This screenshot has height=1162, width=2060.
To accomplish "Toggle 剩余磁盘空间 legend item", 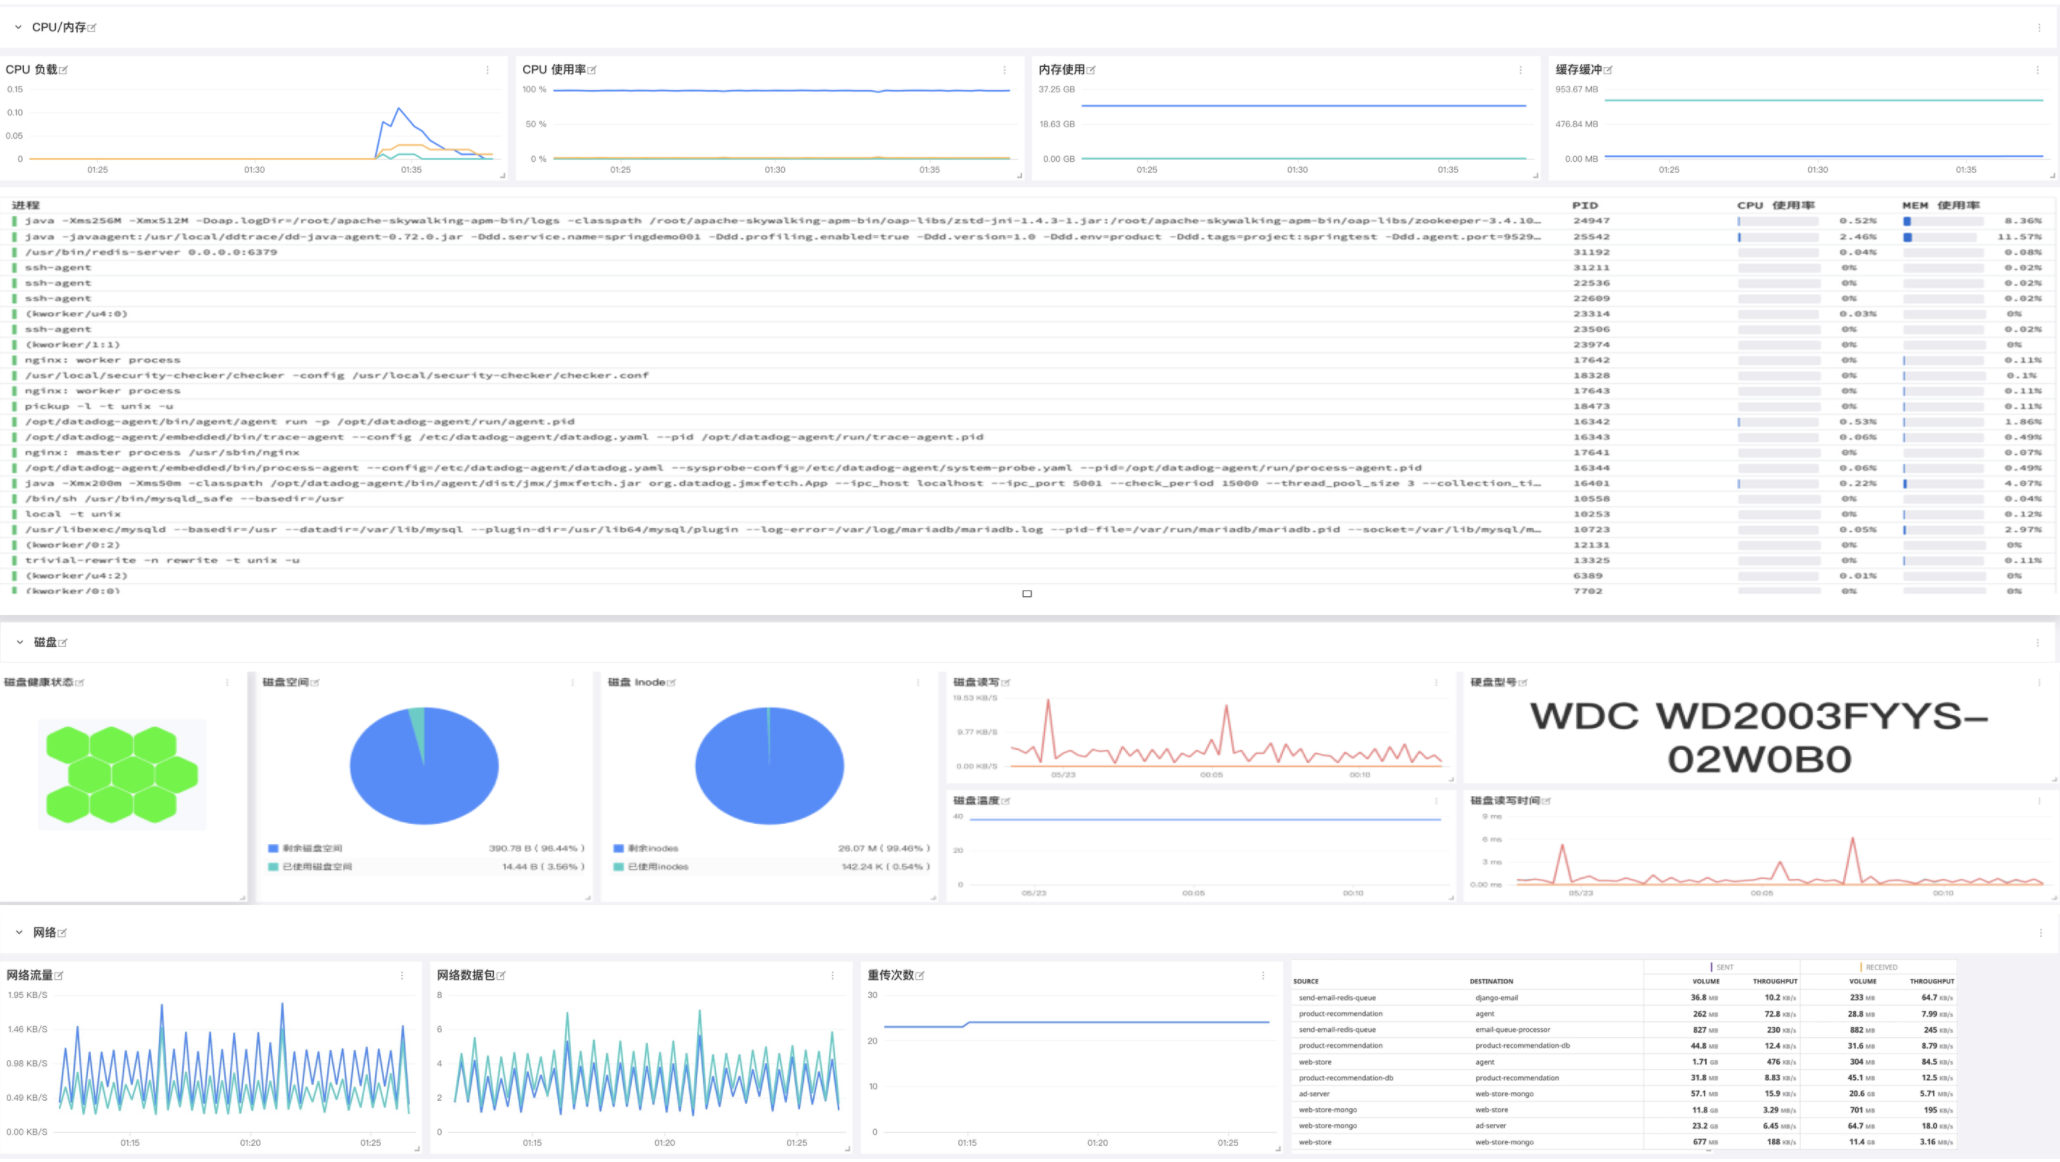I will point(312,849).
